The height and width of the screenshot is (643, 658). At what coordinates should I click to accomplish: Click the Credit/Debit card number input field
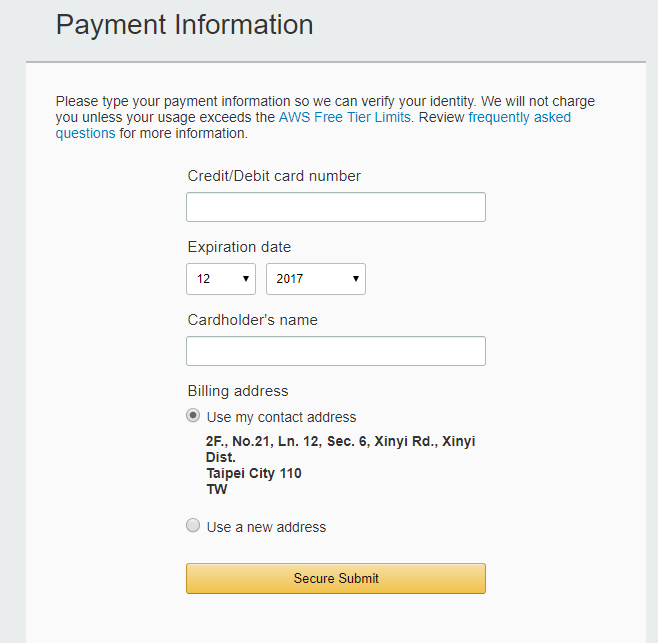pyautogui.click(x=335, y=207)
